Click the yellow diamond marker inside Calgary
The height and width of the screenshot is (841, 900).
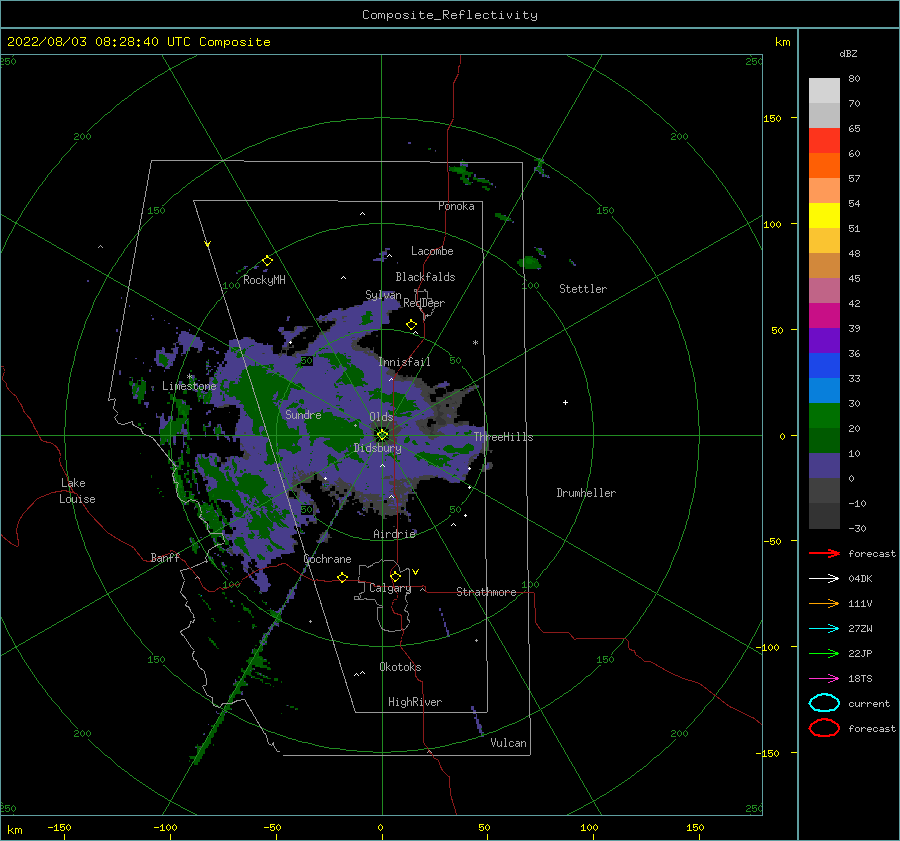(395, 576)
